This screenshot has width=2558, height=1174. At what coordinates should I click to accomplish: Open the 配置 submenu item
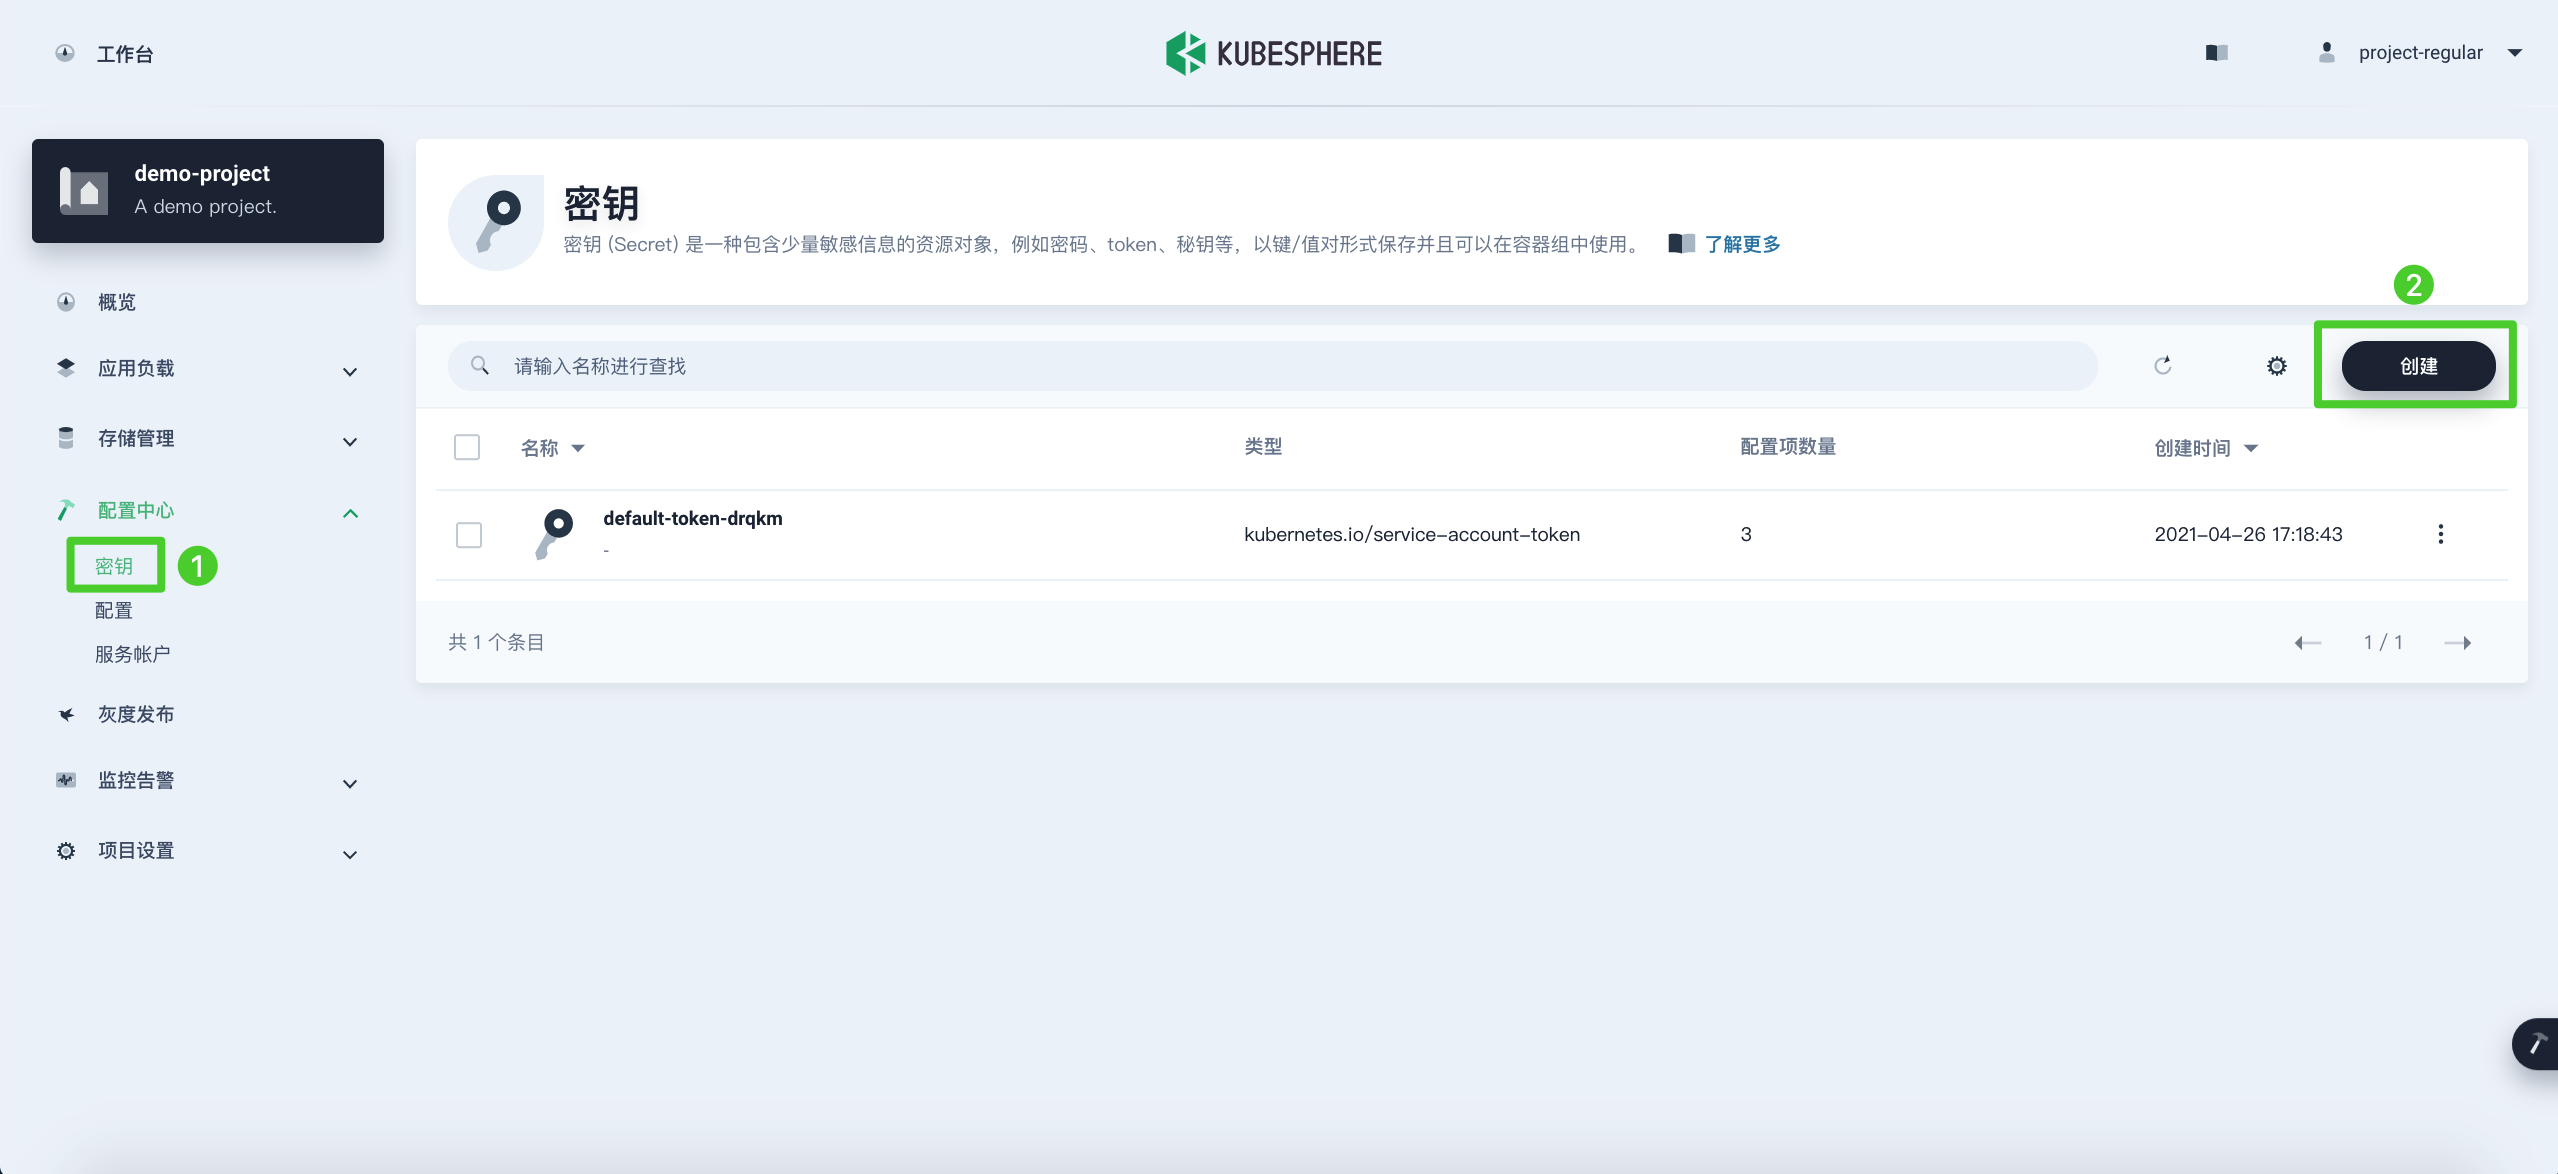point(114,610)
